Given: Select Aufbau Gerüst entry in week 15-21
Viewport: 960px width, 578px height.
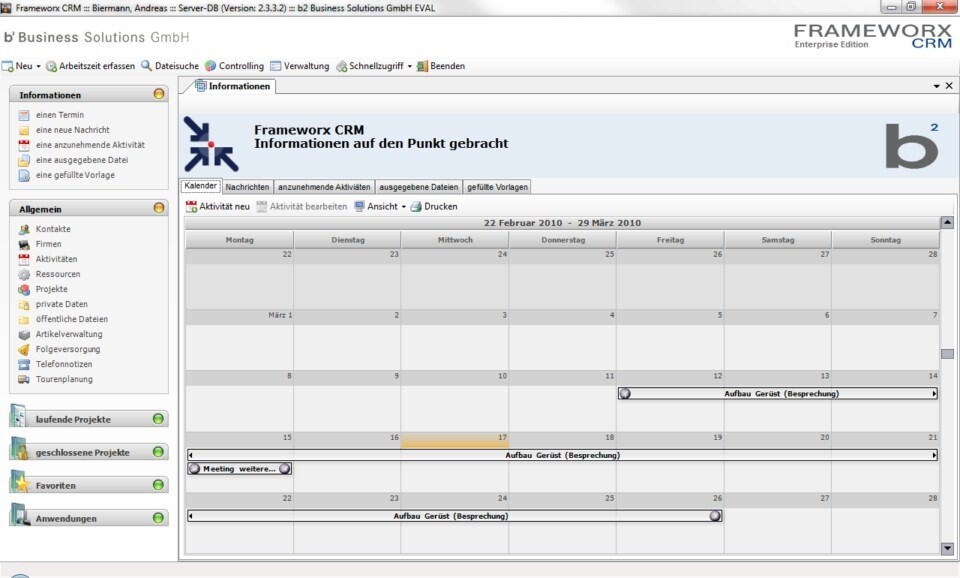Looking at the screenshot, I should coord(562,455).
